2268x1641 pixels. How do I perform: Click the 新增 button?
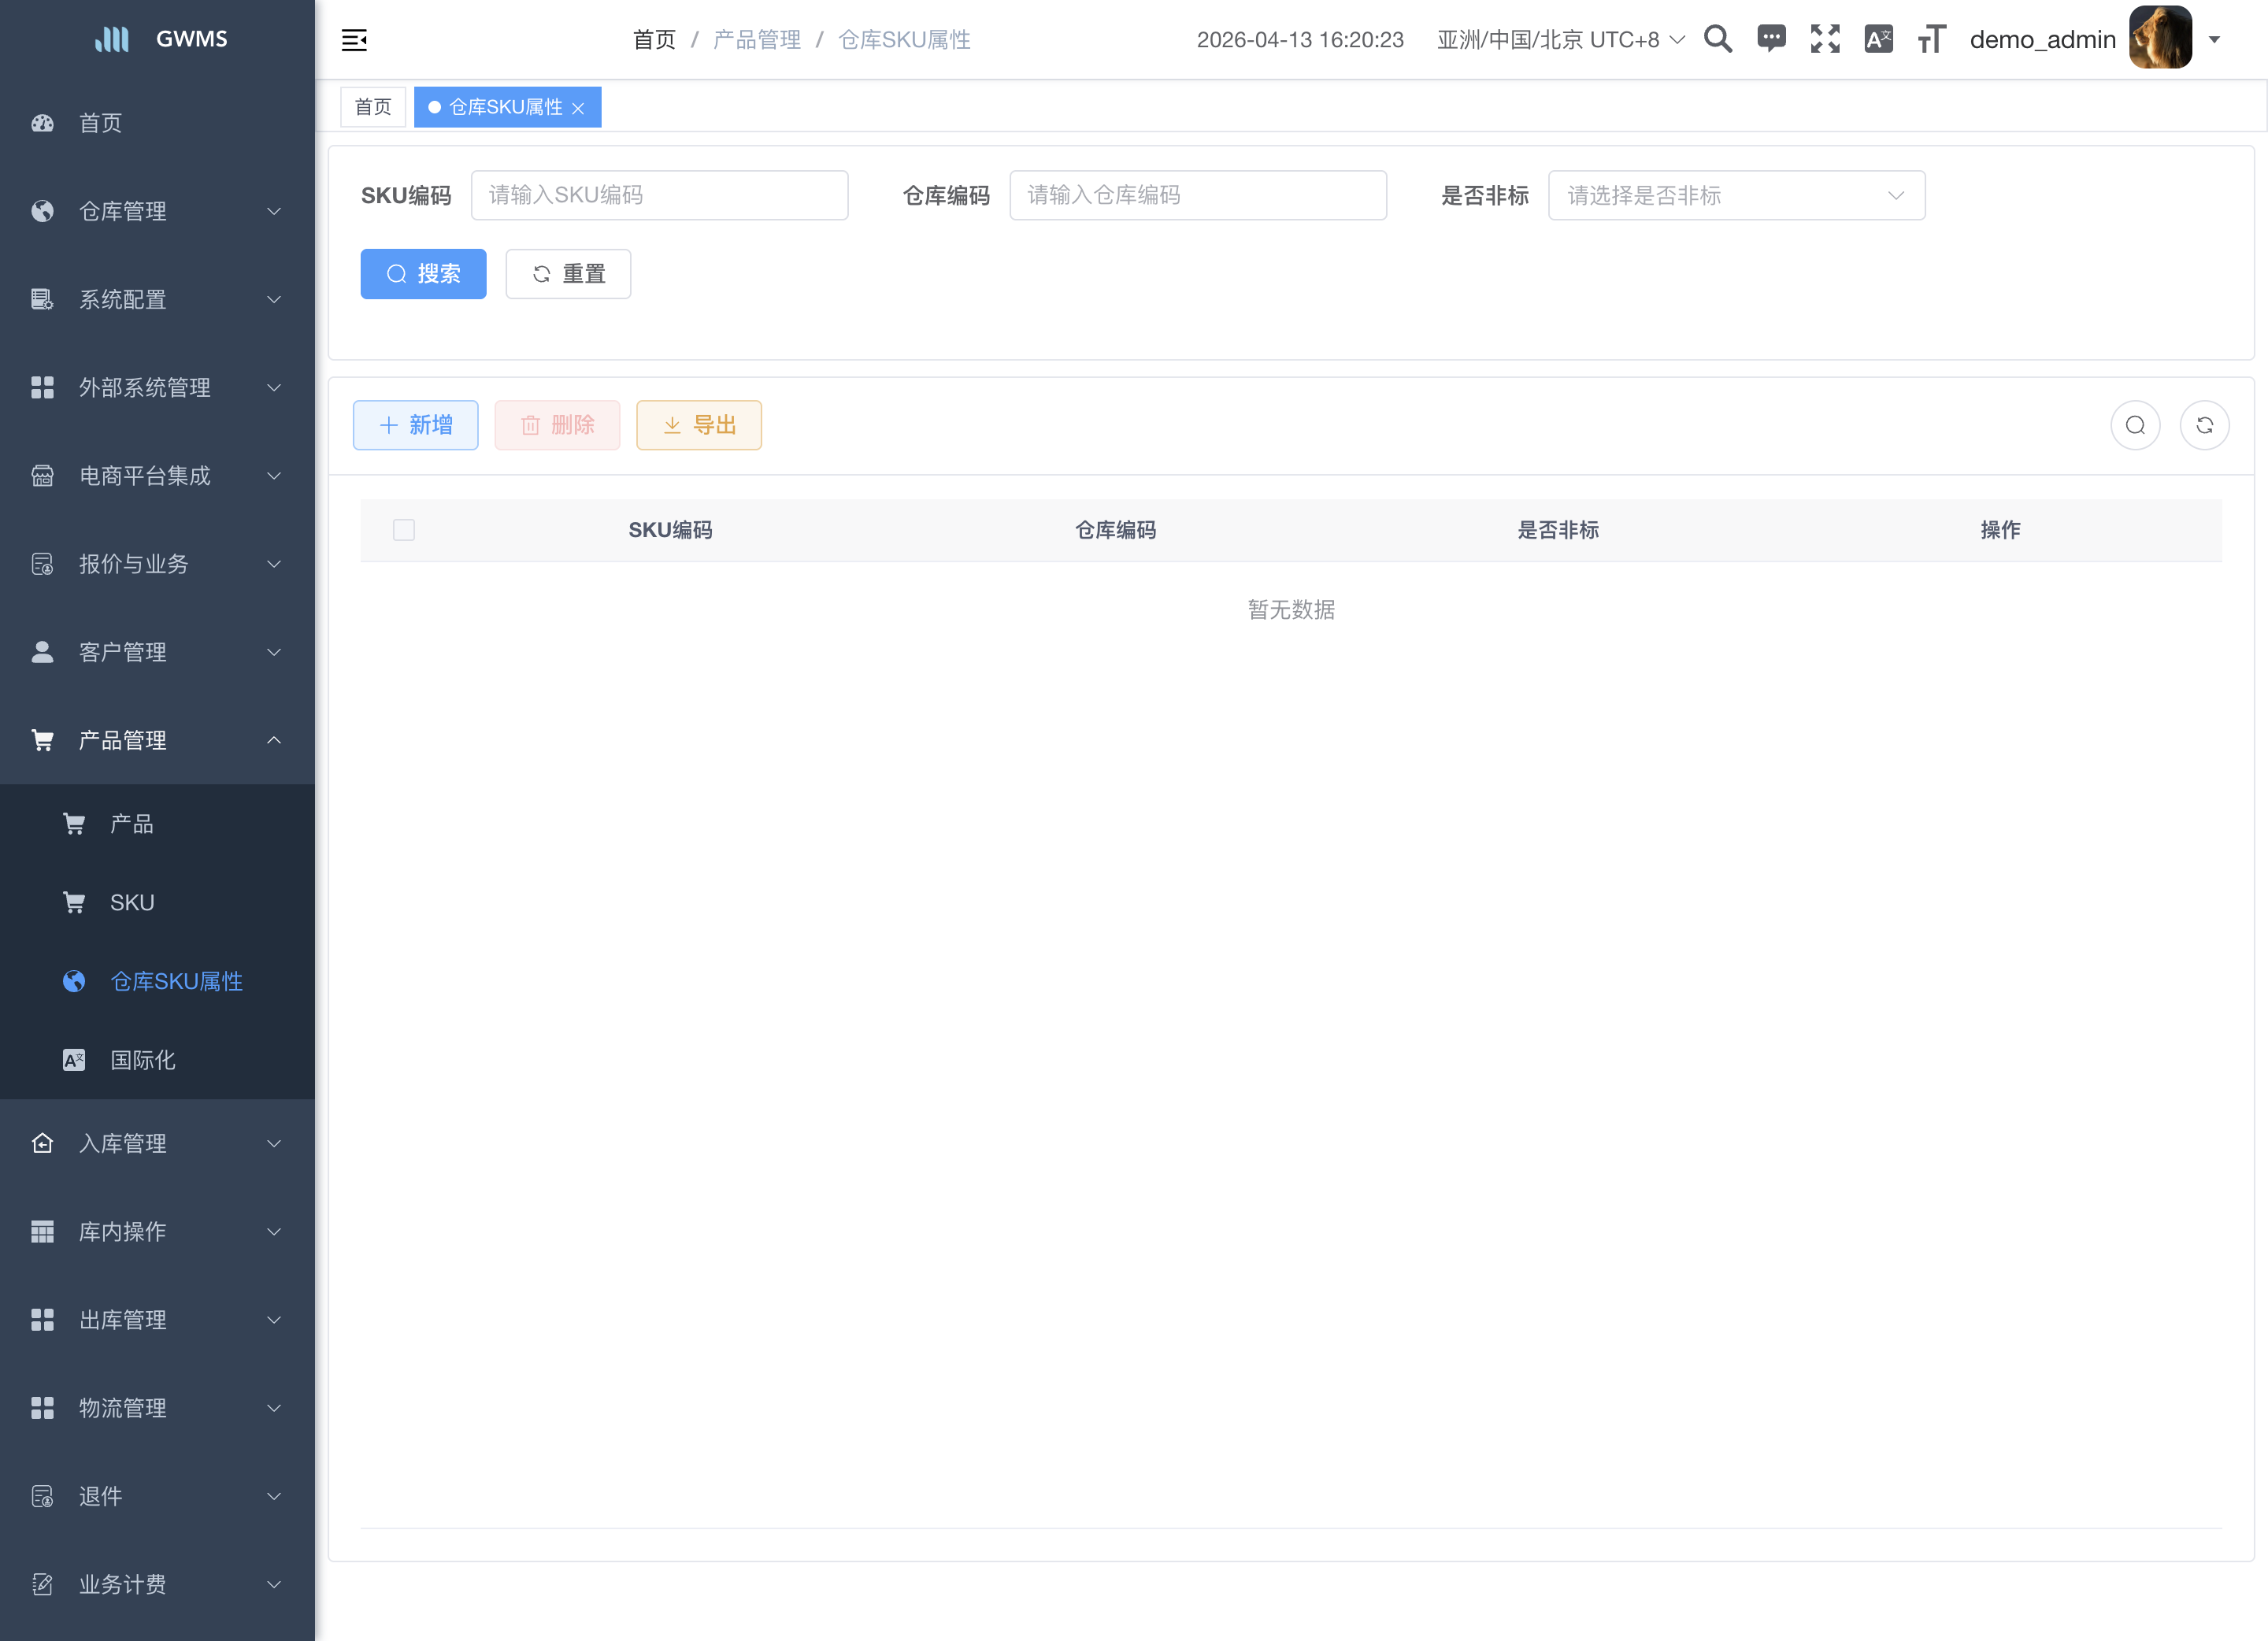click(415, 425)
